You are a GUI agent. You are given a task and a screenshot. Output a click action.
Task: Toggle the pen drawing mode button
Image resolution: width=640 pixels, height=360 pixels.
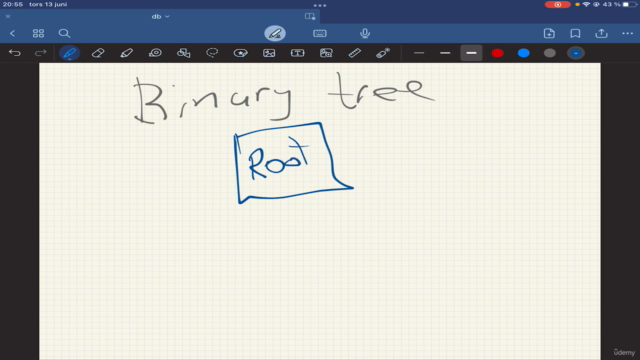pyautogui.click(x=275, y=33)
